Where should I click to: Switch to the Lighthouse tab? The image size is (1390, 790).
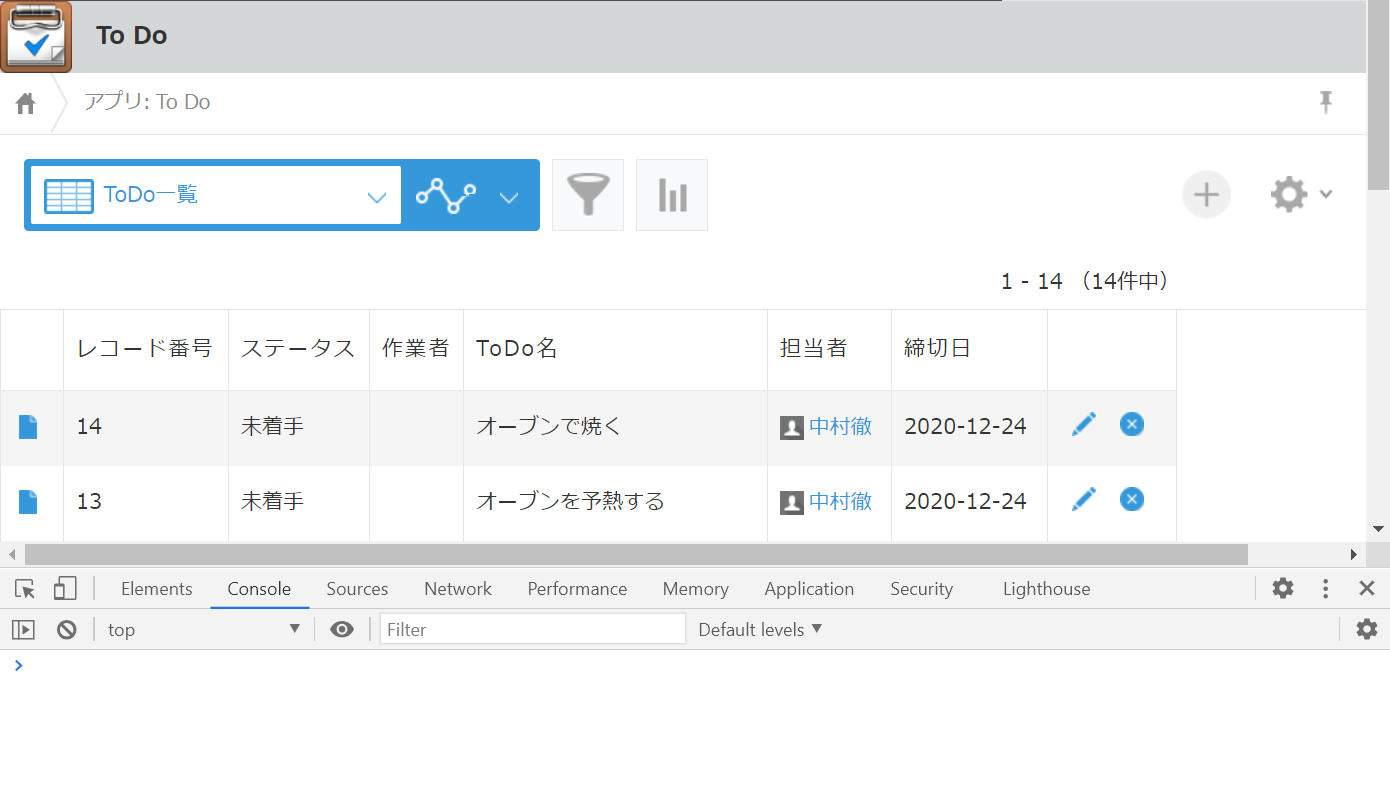[1046, 589]
